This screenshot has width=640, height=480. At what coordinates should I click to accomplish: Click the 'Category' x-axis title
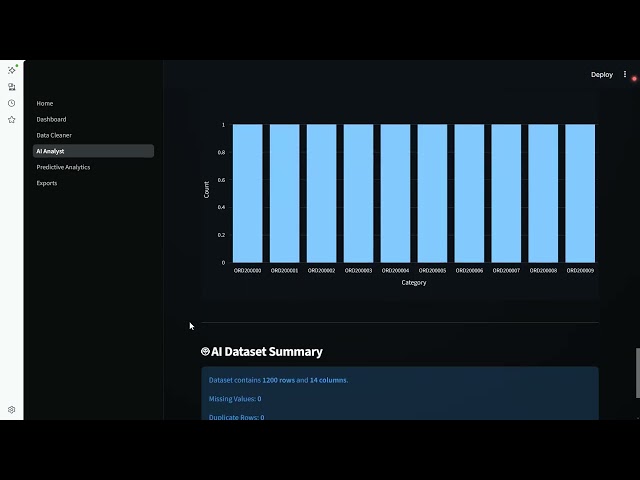(413, 282)
